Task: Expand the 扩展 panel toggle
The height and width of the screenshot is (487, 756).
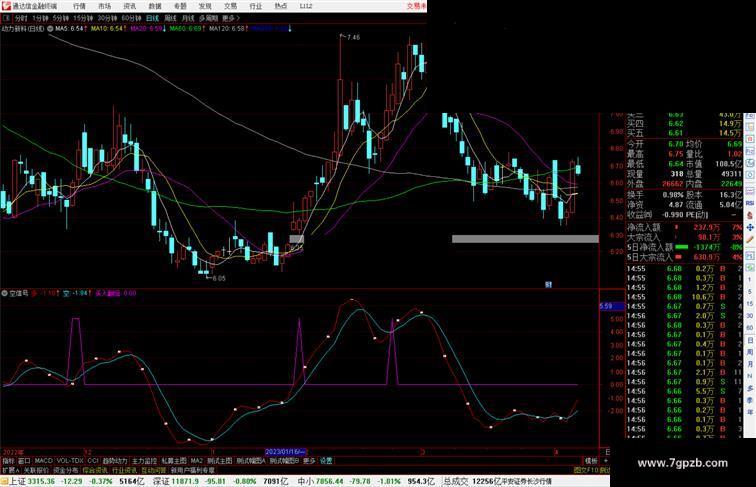Action: 10,470
